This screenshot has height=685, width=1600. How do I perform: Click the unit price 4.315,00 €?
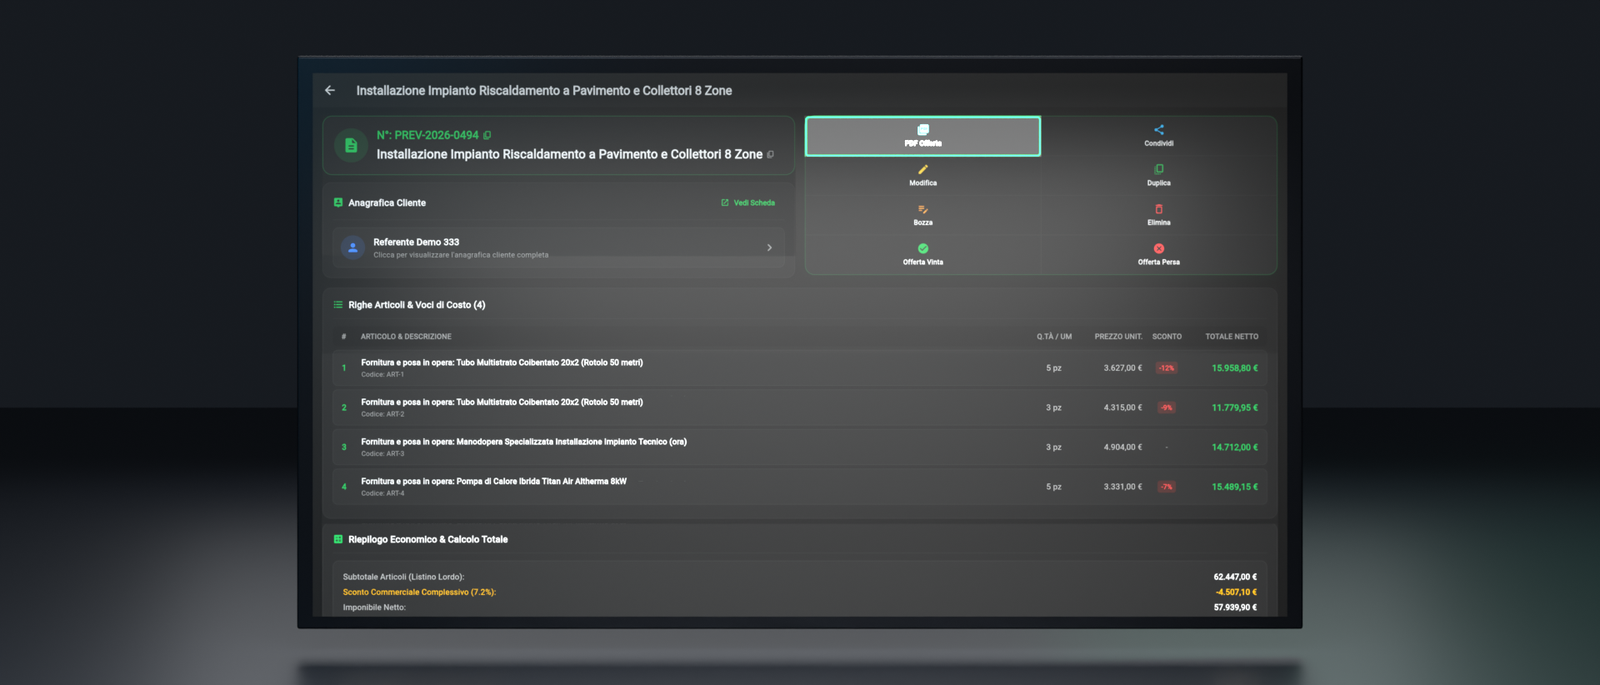(1123, 408)
